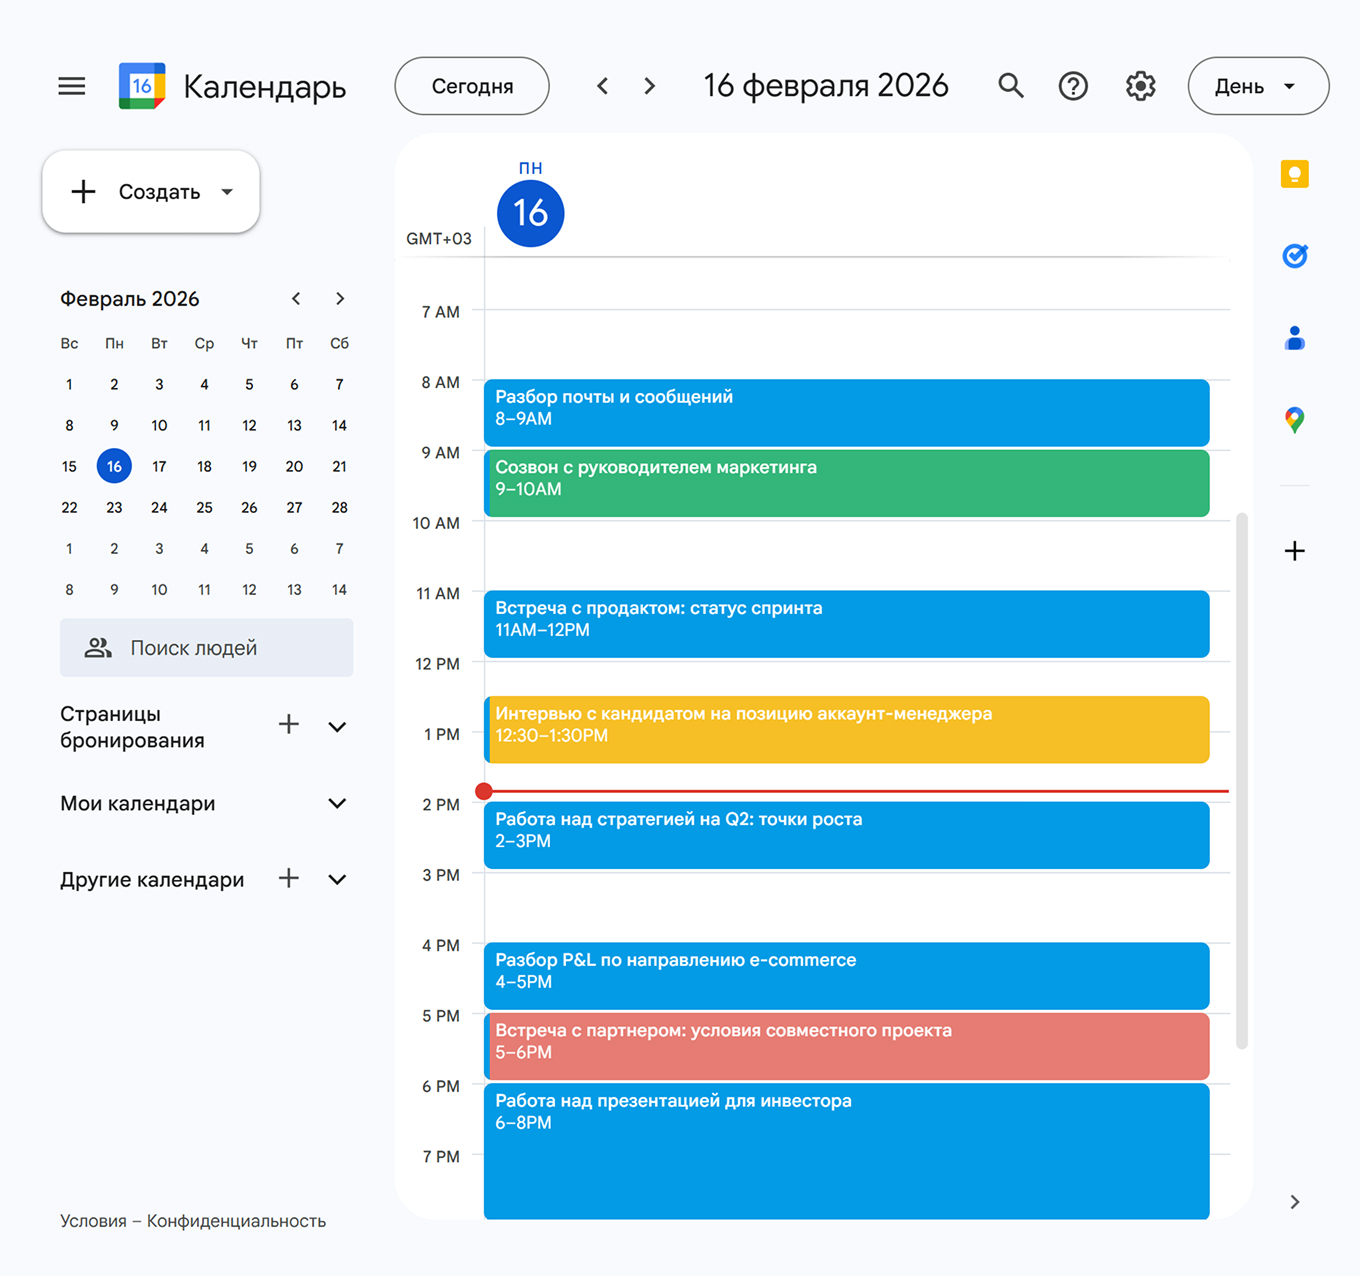Click the Сегодня button

point(471,86)
